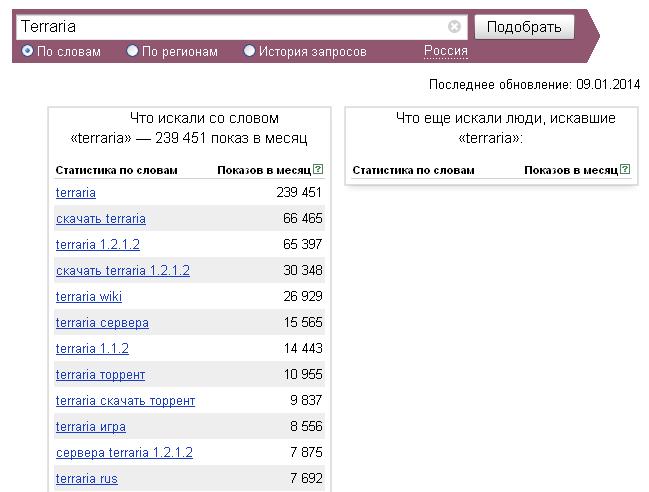Viewport: 649px width, 492px height.
Task: Select the 7 875 impressions value
Action: [306, 452]
